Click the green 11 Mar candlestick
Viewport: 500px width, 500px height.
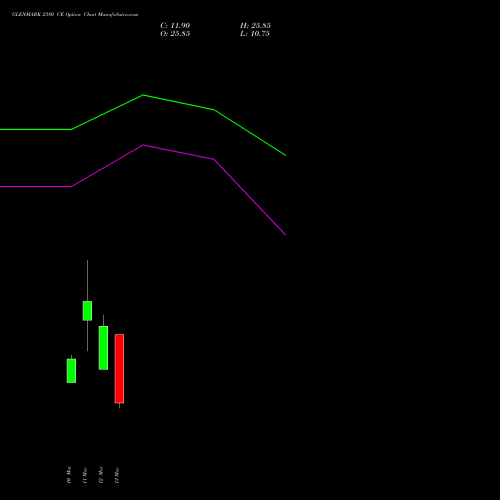(87, 311)
